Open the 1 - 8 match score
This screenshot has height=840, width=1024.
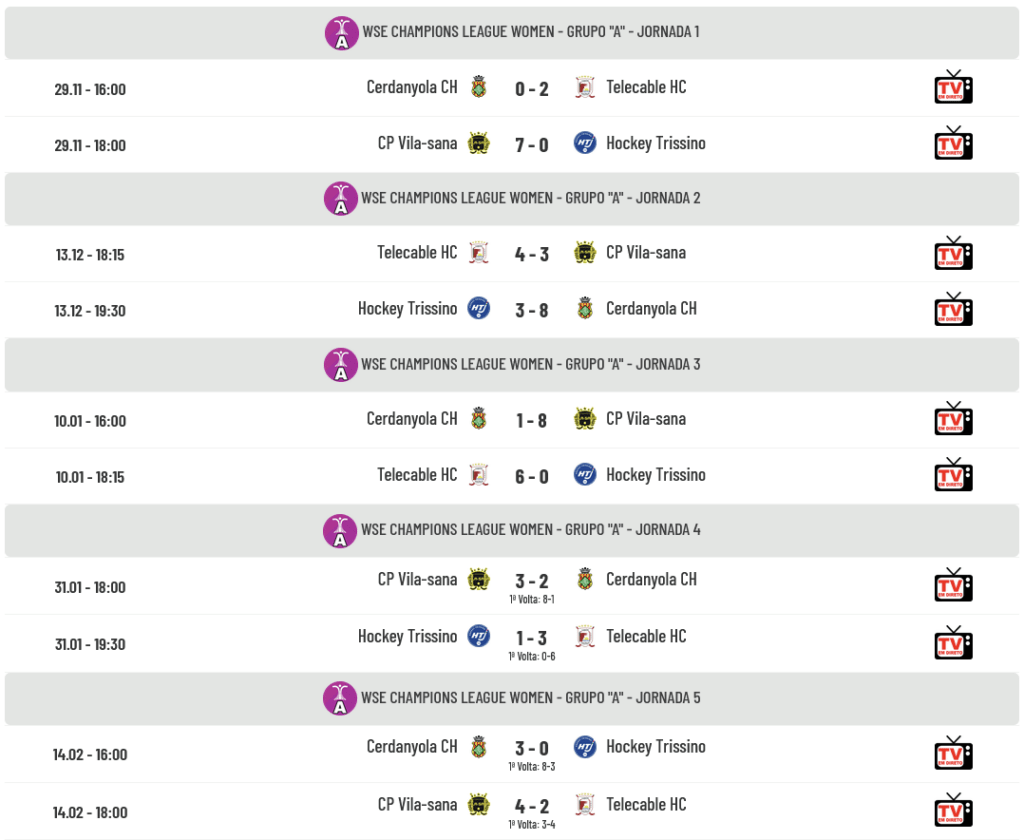[x=532, y=421]
